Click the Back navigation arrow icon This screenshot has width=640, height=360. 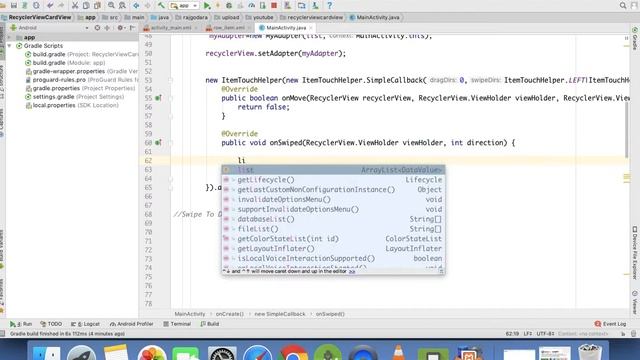(x=136, y=5)
